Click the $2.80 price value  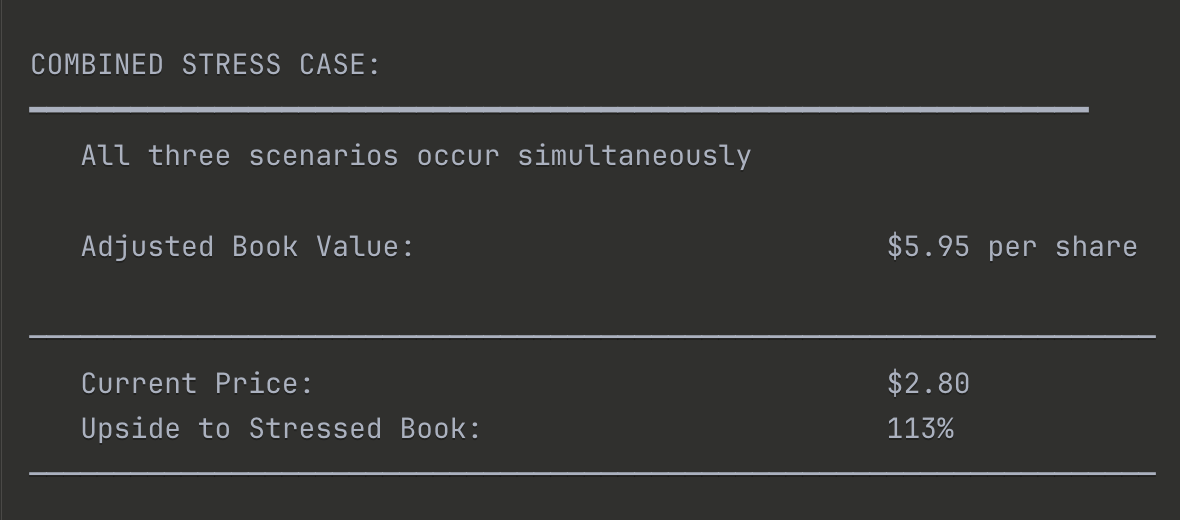(x=928, y=384)
